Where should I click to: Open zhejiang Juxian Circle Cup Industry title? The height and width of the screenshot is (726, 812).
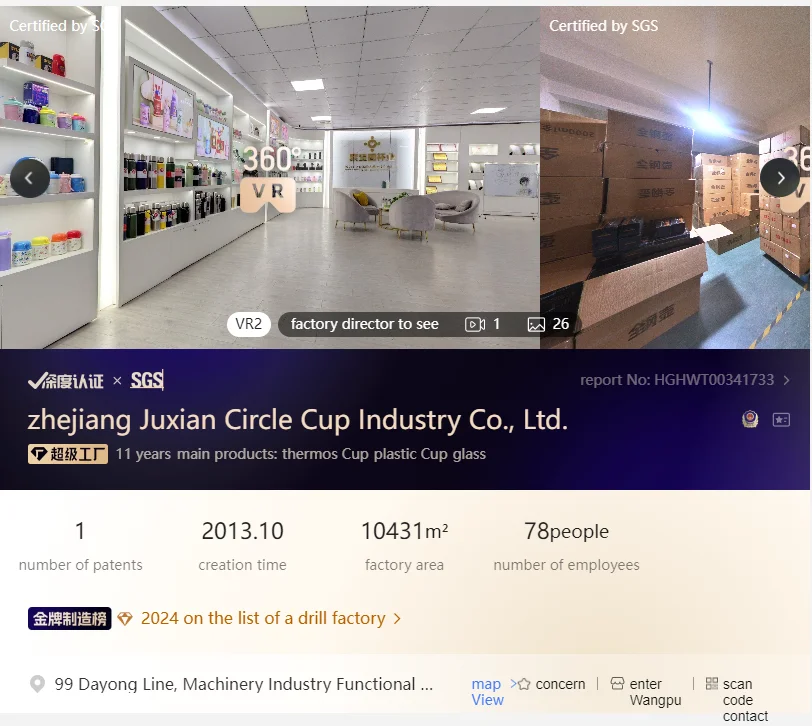[298, 419]
